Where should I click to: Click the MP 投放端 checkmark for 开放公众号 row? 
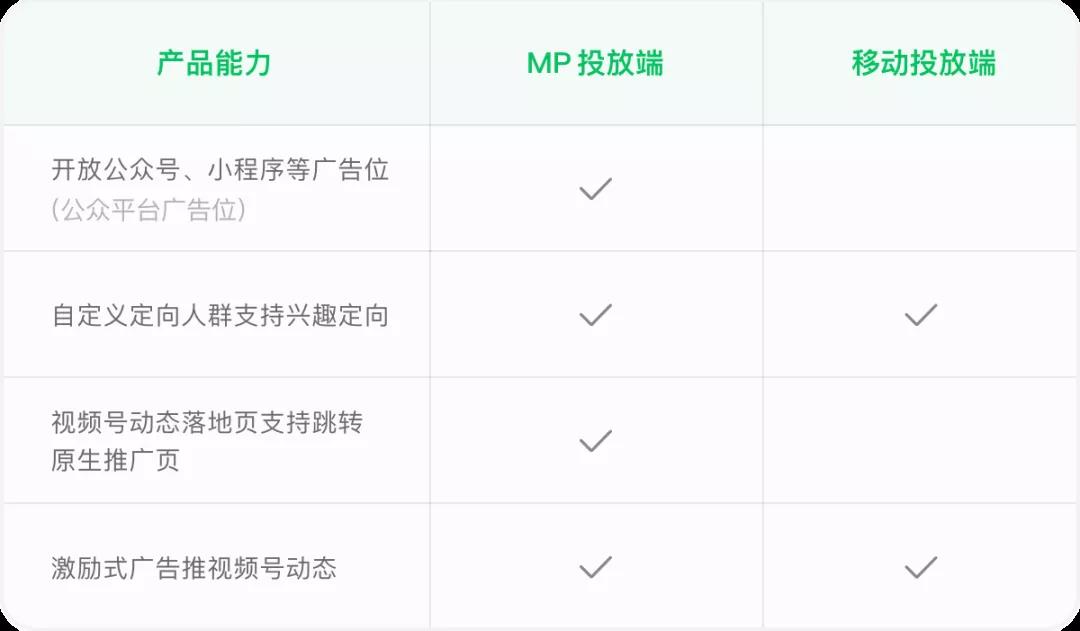click(595, 188)
